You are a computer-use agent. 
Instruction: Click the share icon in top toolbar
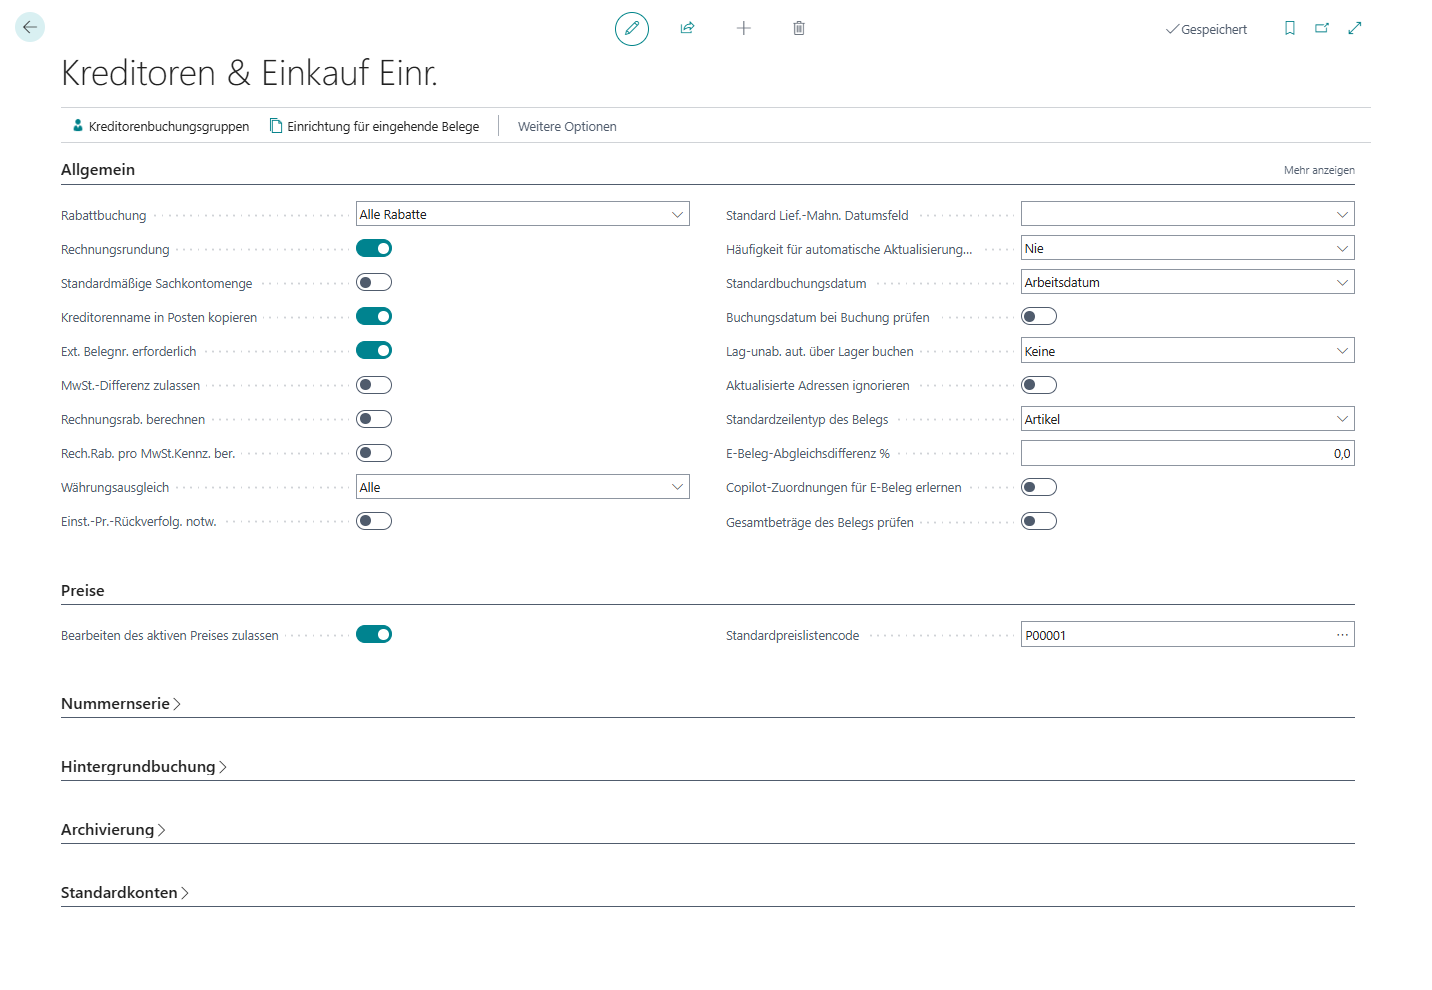(687, 28)
